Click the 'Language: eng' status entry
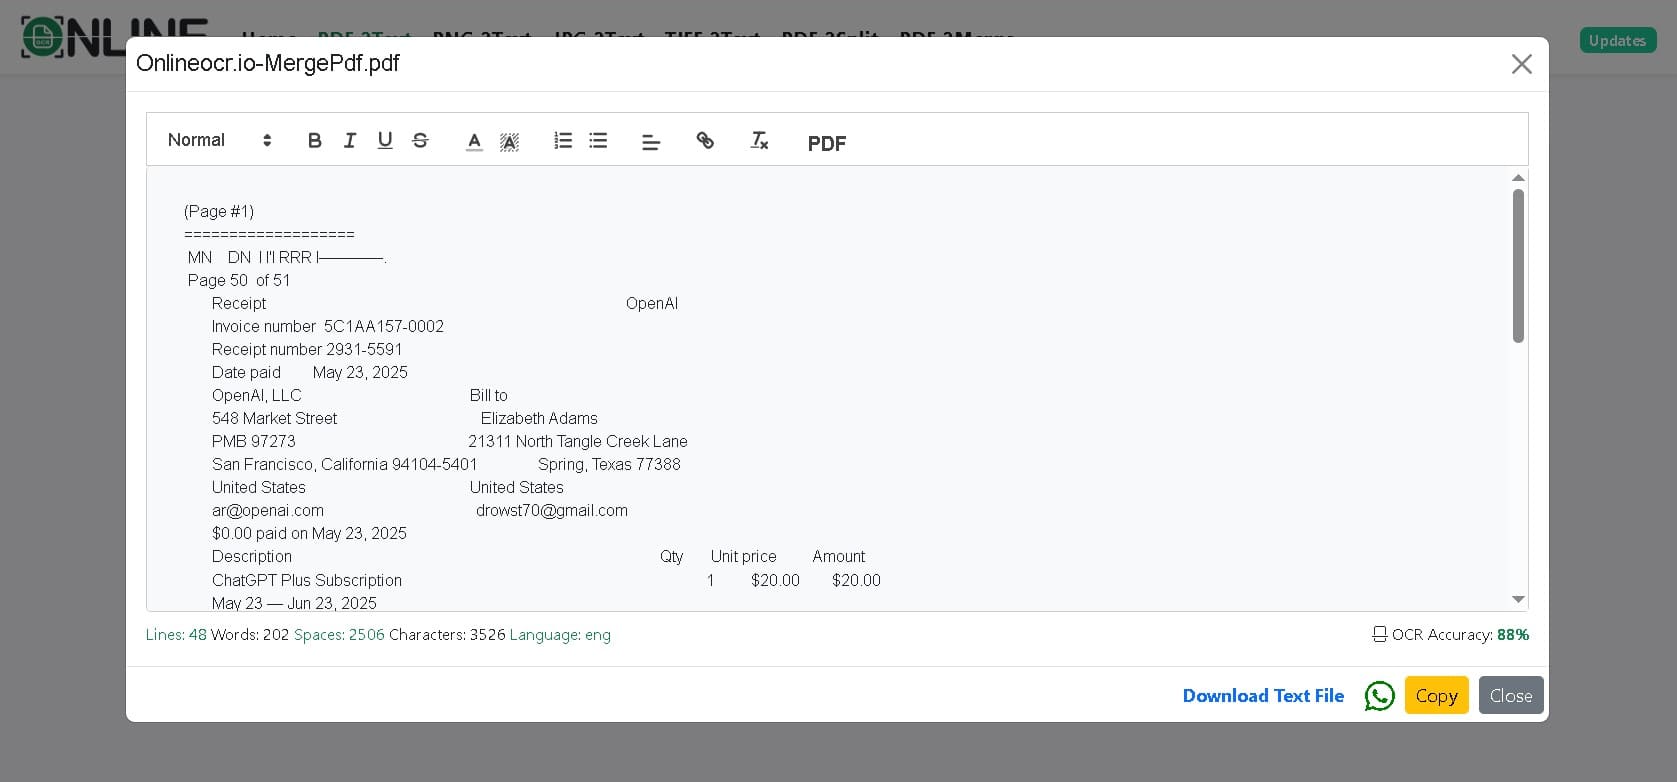The width and height of the screenshot is (1677, 782). [x=560, y=634]
